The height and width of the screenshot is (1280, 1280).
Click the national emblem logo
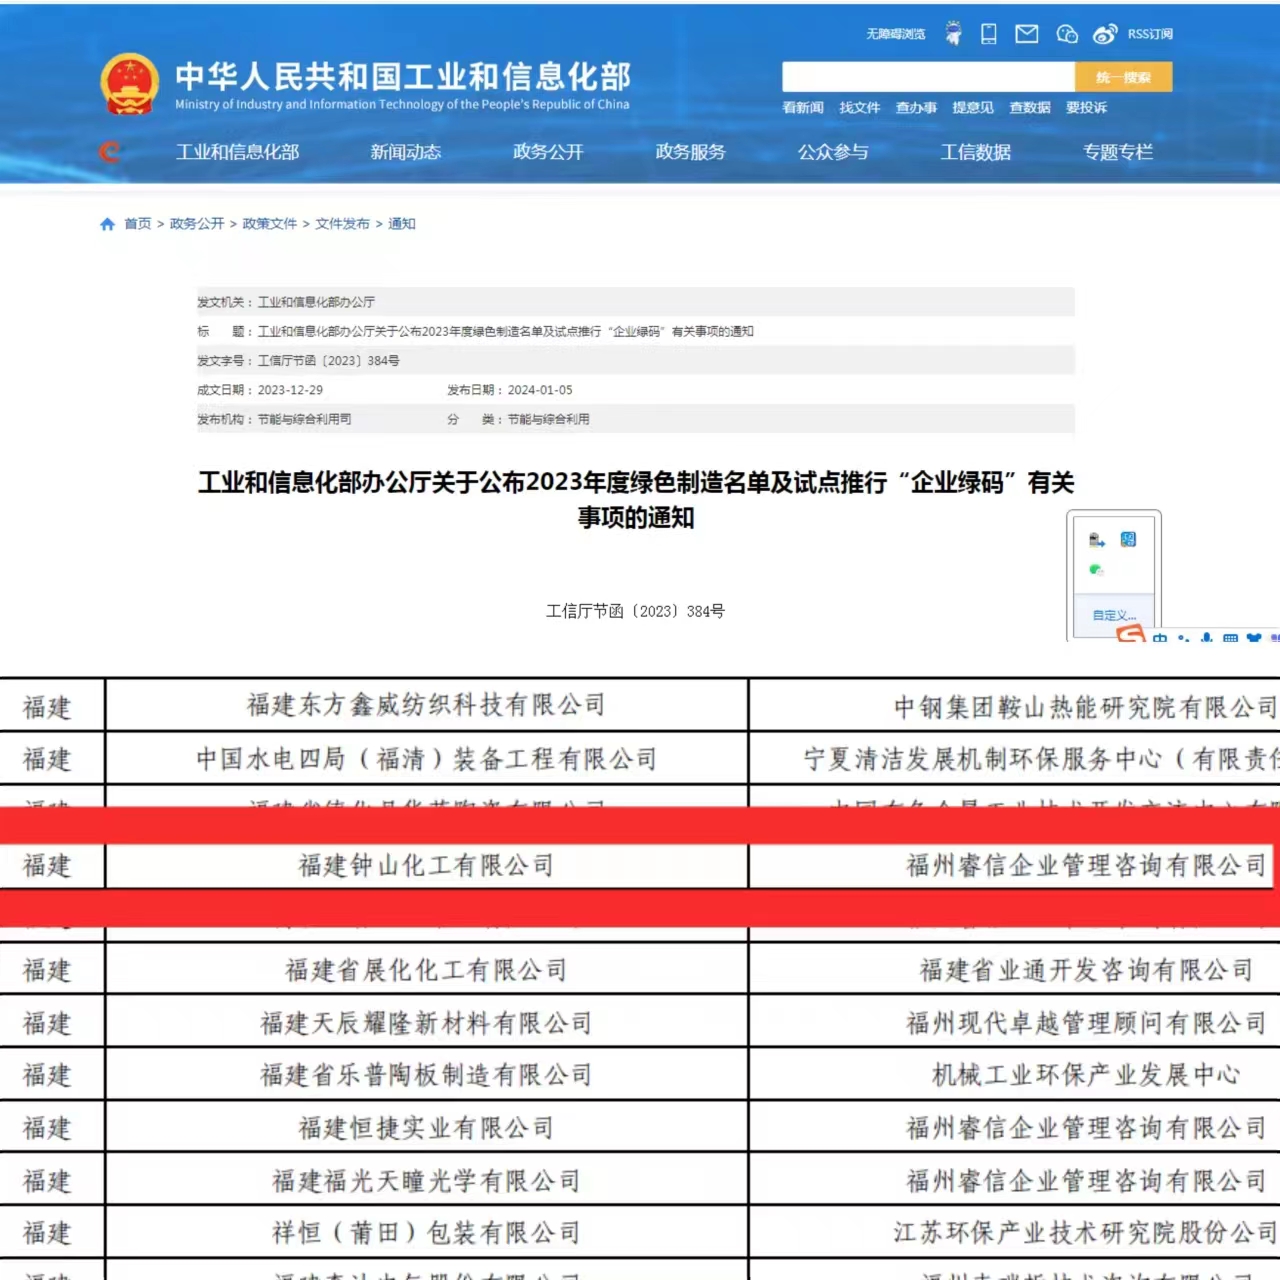[130, 84]
